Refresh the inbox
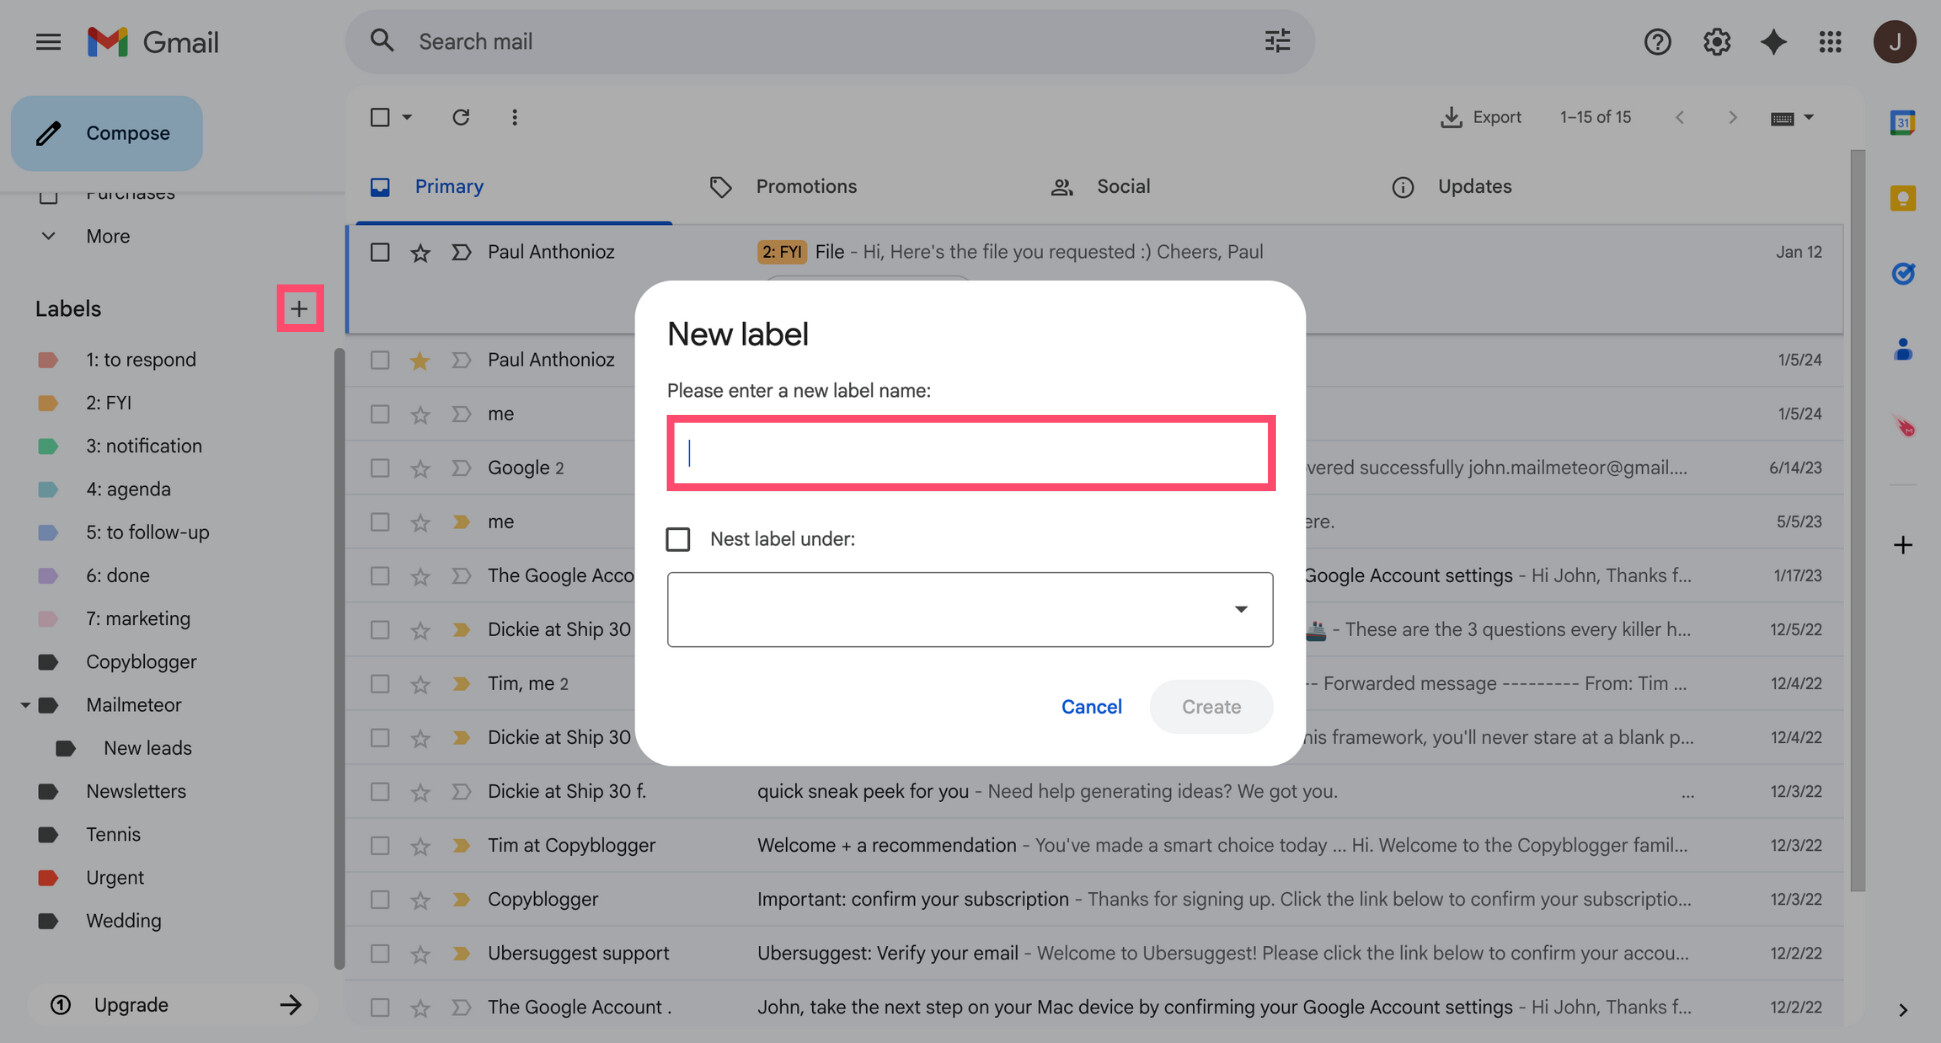Screen dimensions: 1941x1043 tap(461, 117)
